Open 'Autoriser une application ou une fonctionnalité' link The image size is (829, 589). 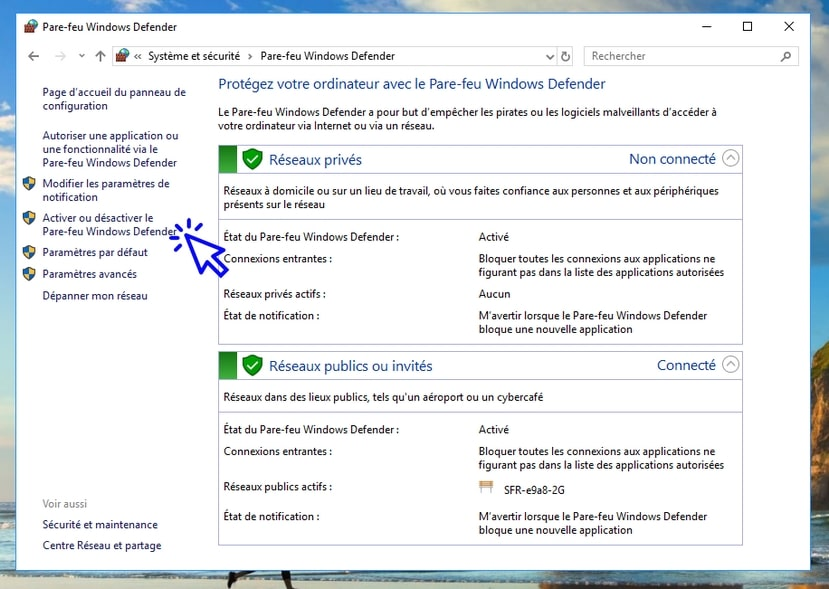click(x=110, y=149)
